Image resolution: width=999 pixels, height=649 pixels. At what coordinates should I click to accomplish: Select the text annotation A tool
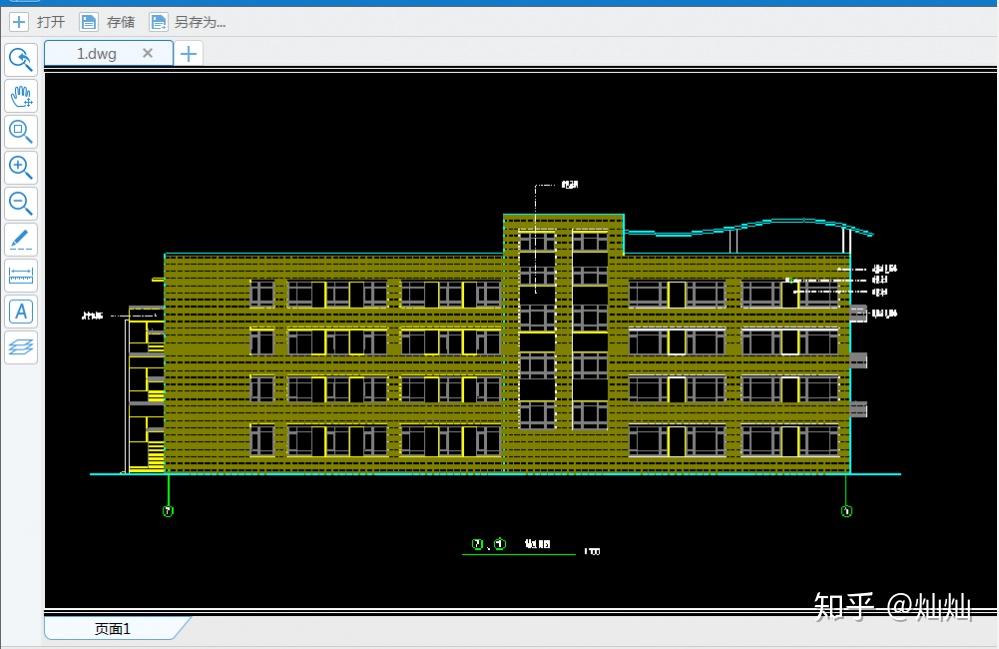coord(21,311)
